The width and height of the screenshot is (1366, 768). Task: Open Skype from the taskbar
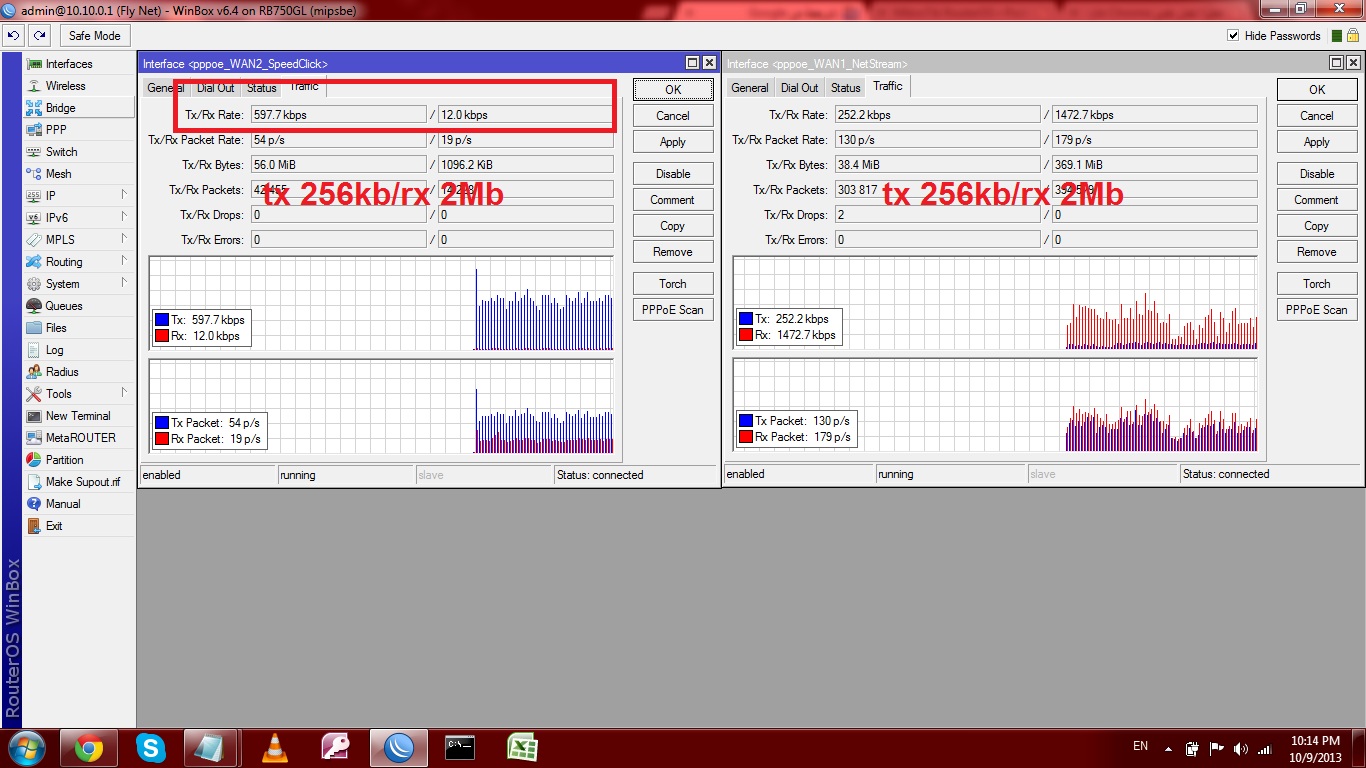pyautogui.click(x=151, y=747)
